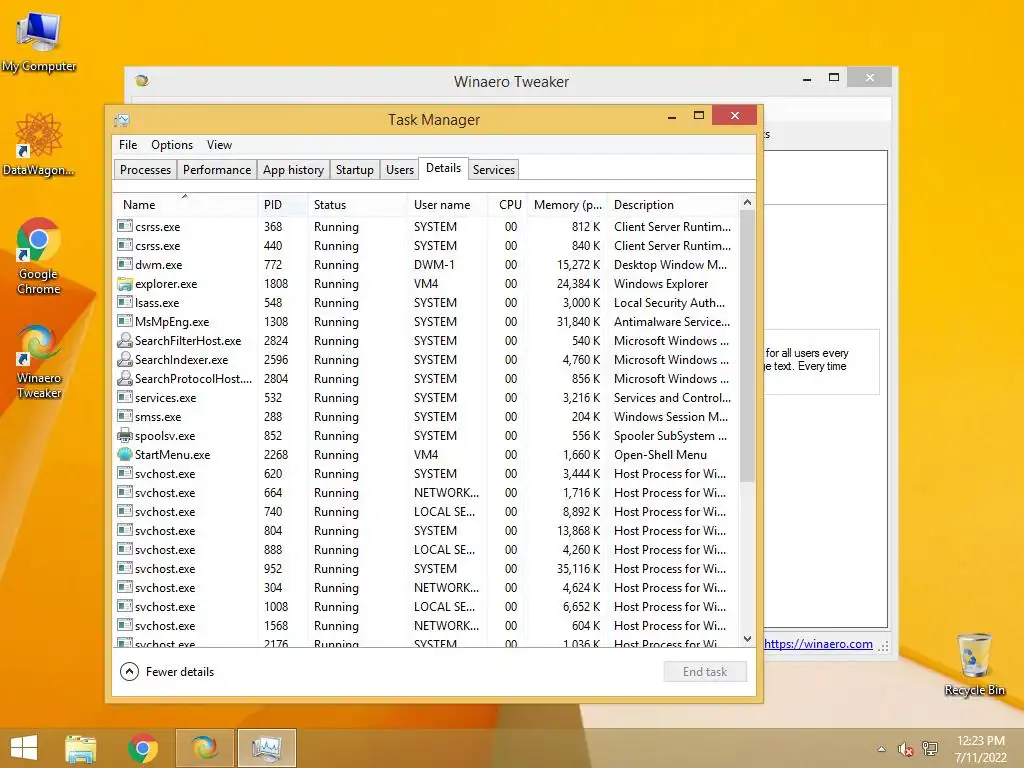Sort by the CPU column header
Screen dimensions: 1024x768
pos(508,204)
